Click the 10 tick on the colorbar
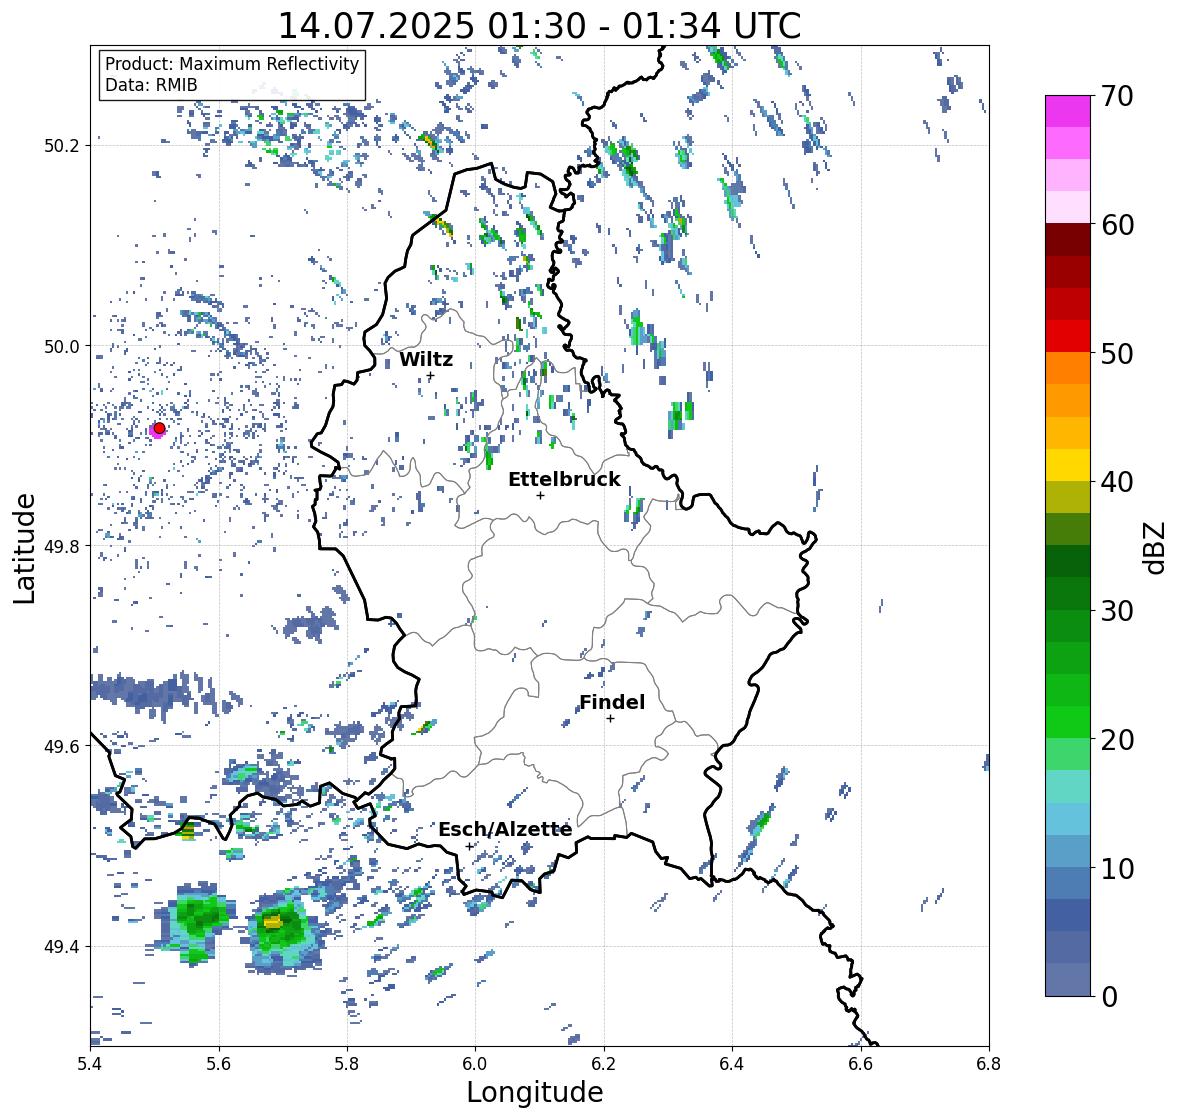The width and height of the screenshot is (1179, 1117). pyautogui.click(x=1117, y=868)
